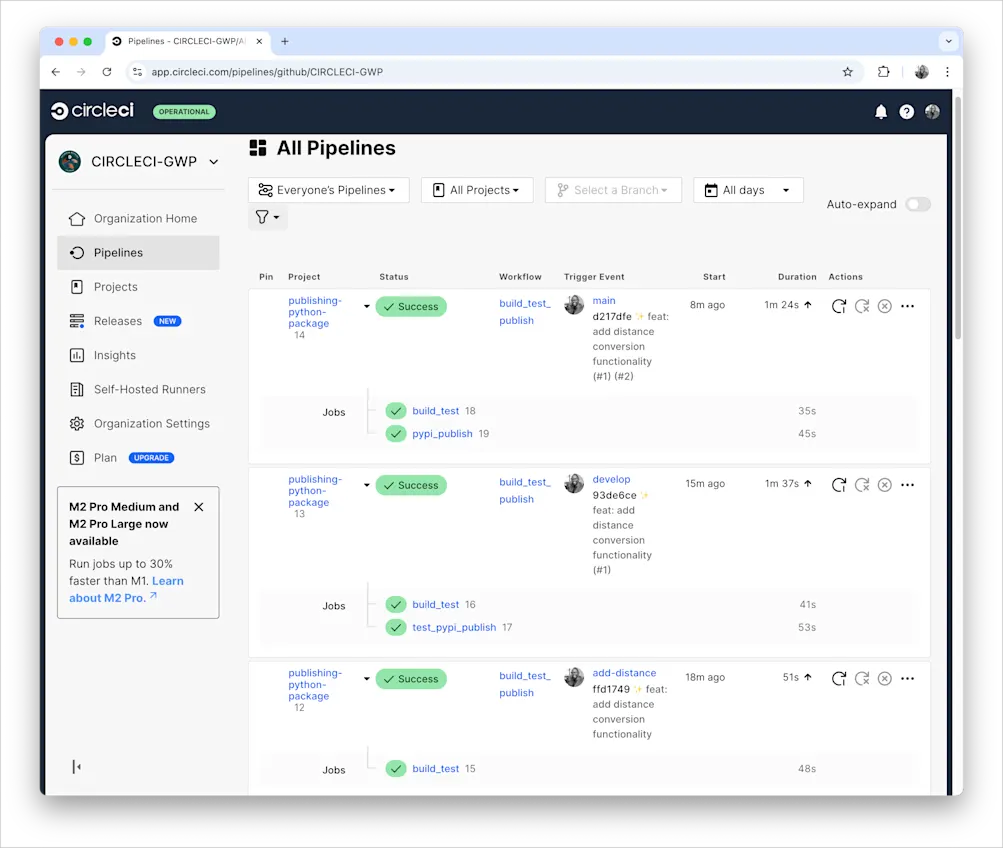Open Self-Hosted Runners page
1003x848 pixels.
[x=138, y=389]
